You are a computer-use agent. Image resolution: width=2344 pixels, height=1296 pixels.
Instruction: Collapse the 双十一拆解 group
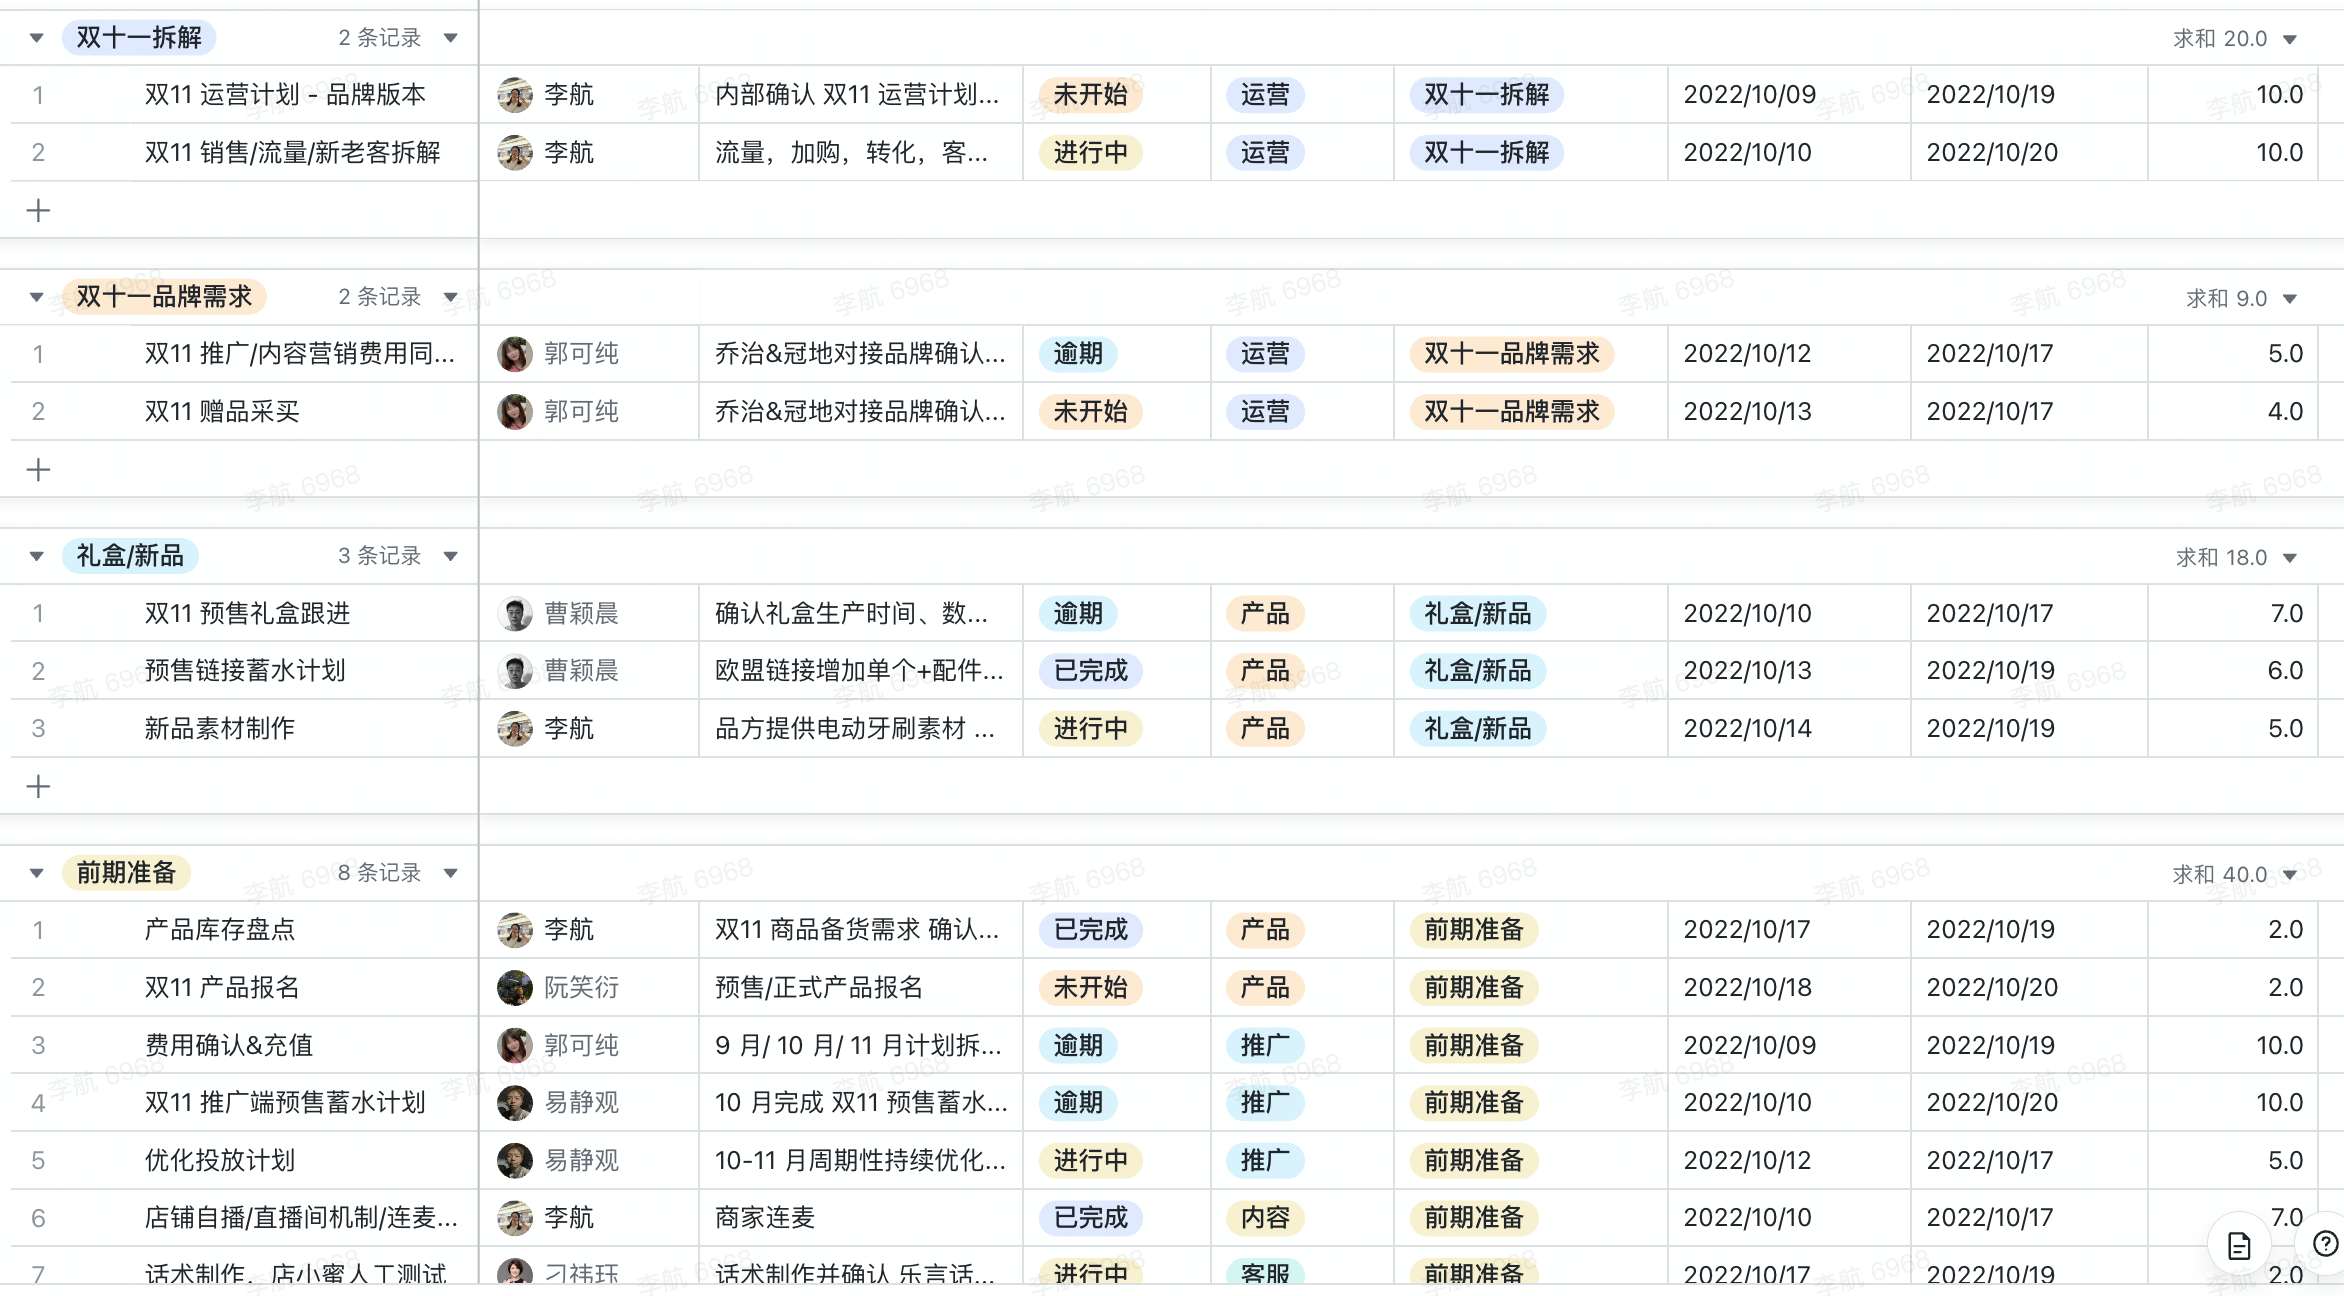pos(37,38)
